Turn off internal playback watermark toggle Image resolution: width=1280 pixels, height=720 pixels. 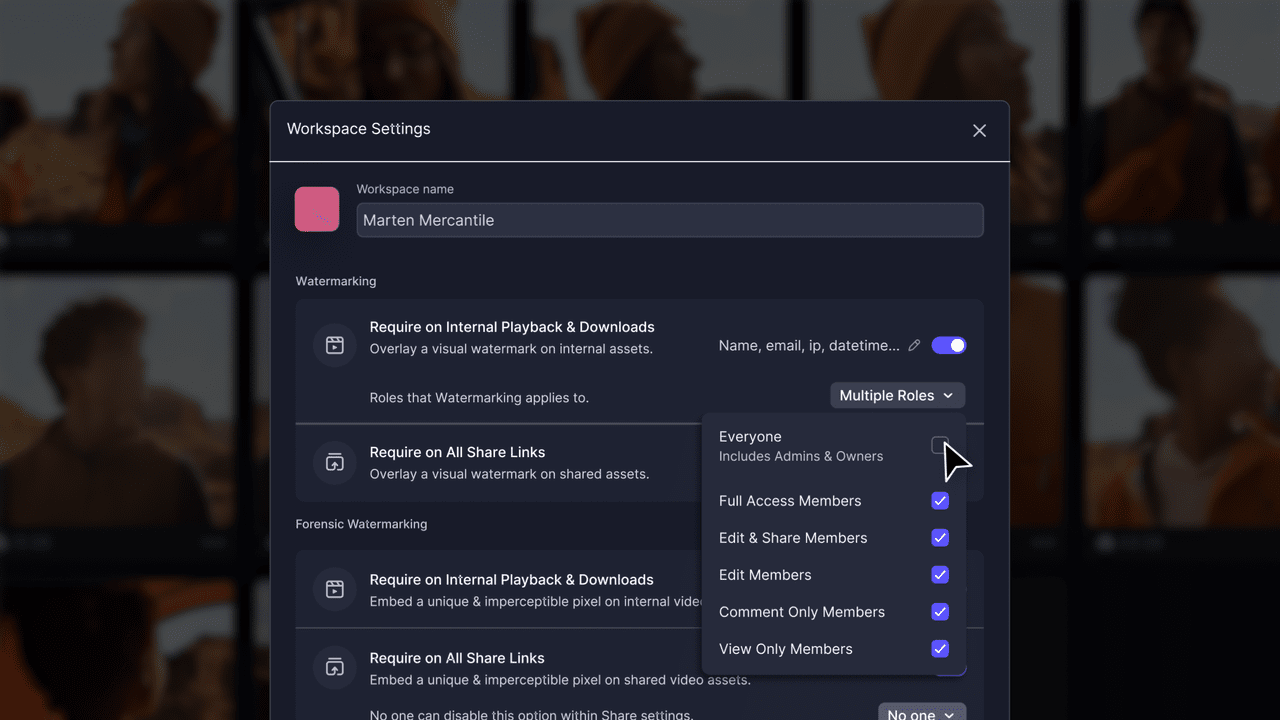pos(948,346)
